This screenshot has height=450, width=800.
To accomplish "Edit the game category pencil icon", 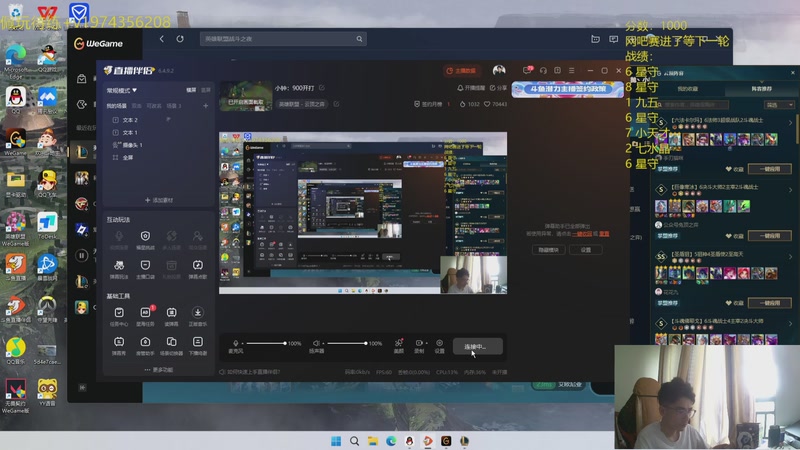I will pos(337,104).
